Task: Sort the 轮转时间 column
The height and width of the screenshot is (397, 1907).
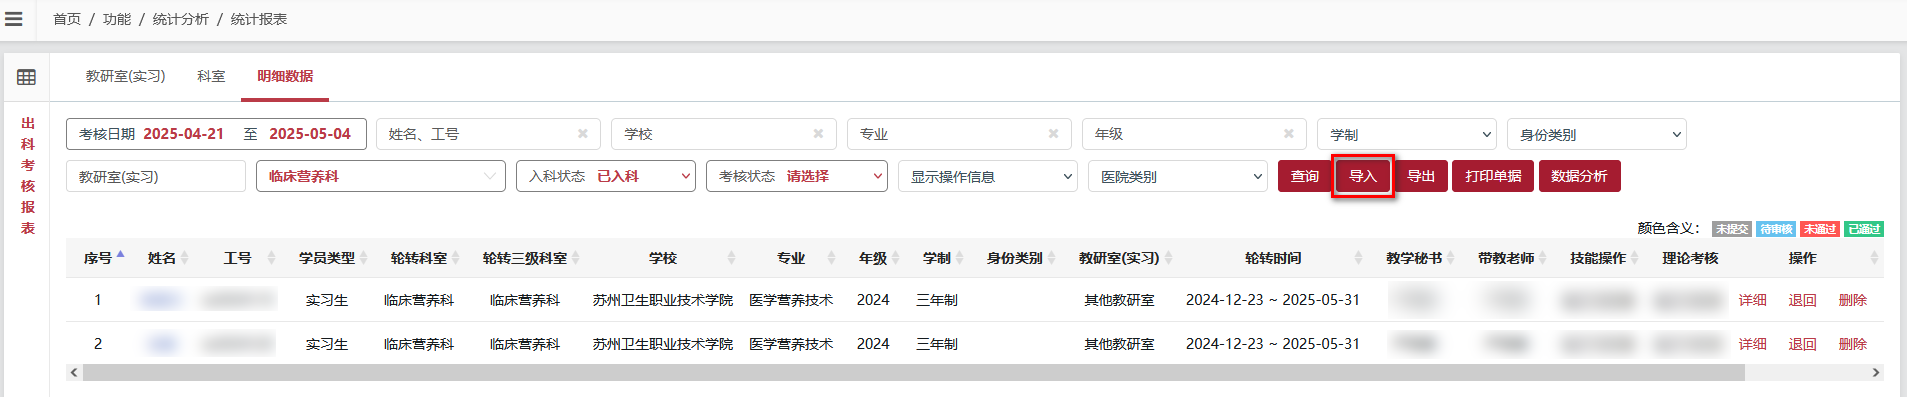Action: (x=1358, y=258)
